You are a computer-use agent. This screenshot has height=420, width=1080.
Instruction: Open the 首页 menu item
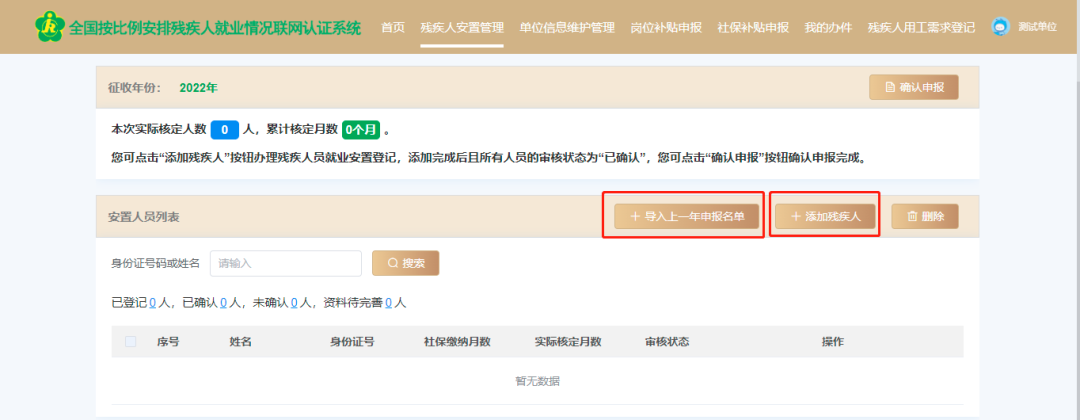393,27
